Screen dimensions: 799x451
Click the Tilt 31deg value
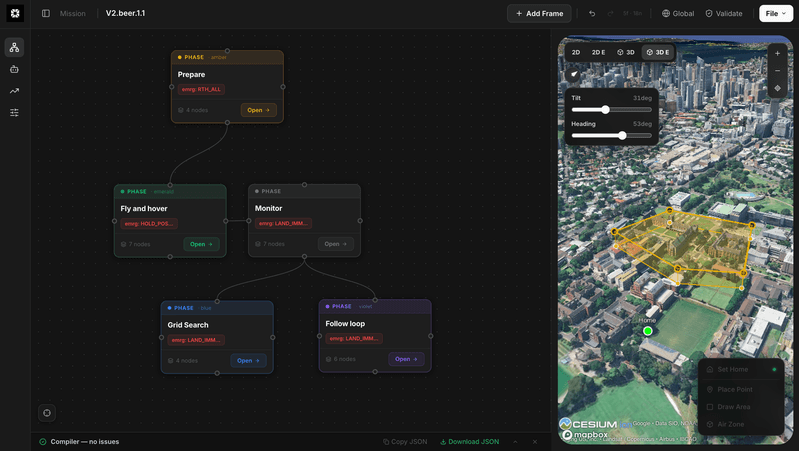pos(642,98)
